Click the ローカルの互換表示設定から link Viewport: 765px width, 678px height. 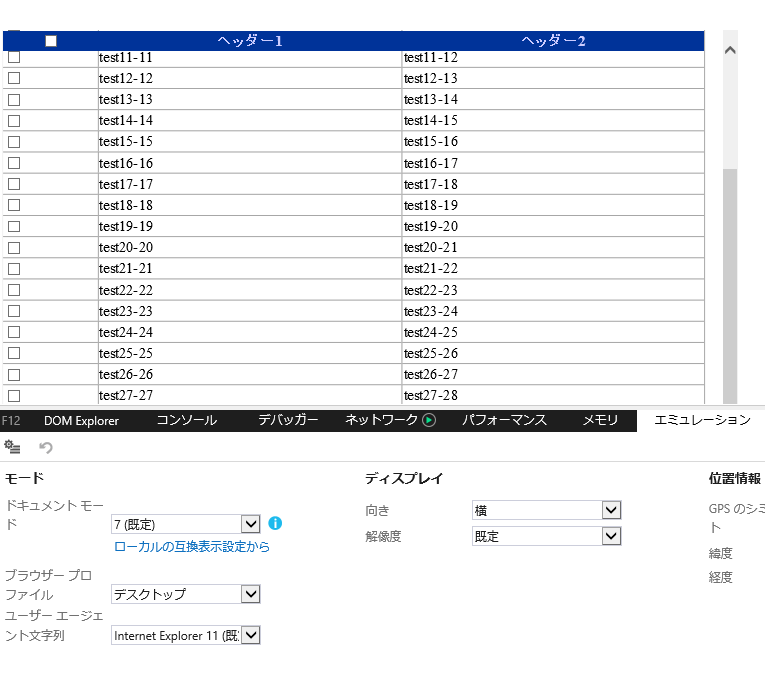(192, 546)
